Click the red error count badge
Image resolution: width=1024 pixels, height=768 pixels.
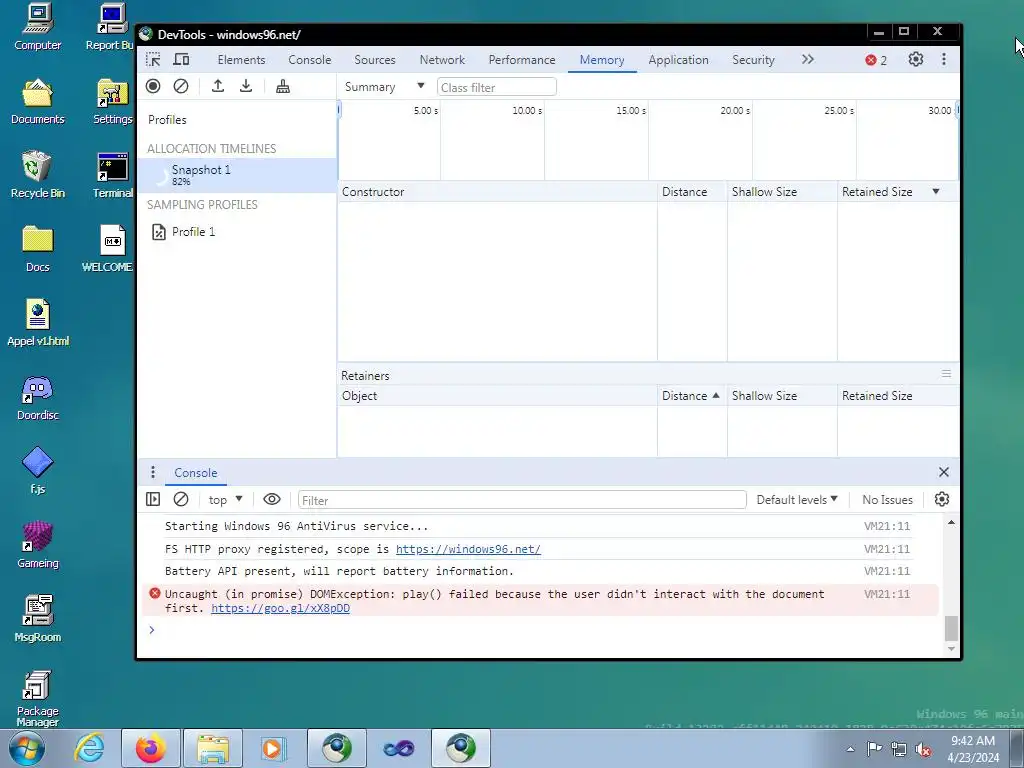coord(876,60)
